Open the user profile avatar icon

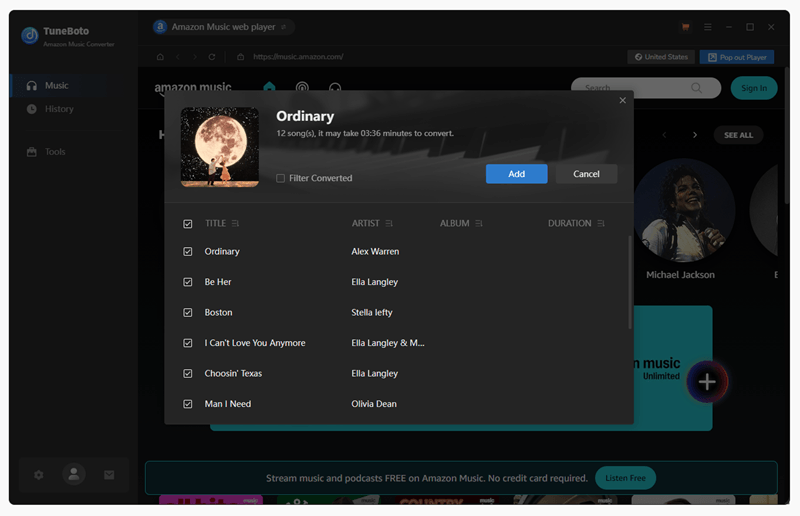tap(73, 474)
